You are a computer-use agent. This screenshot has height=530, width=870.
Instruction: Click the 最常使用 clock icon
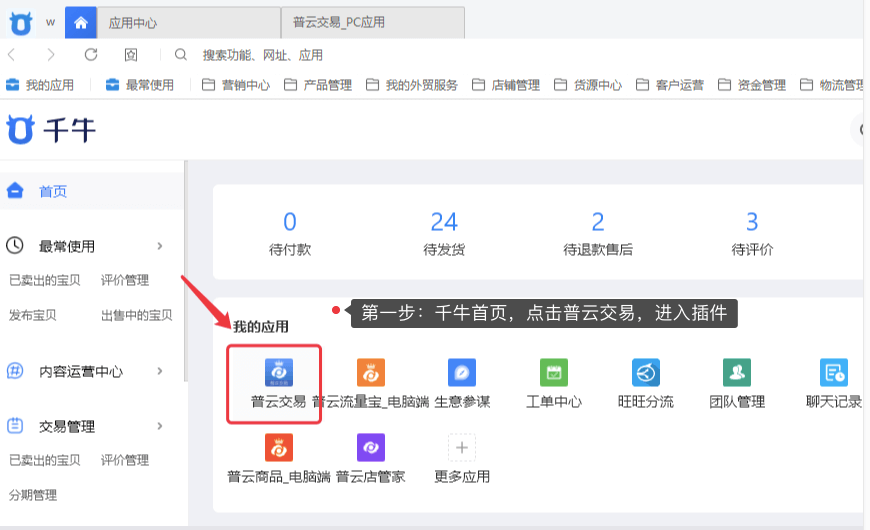(14, 245)
